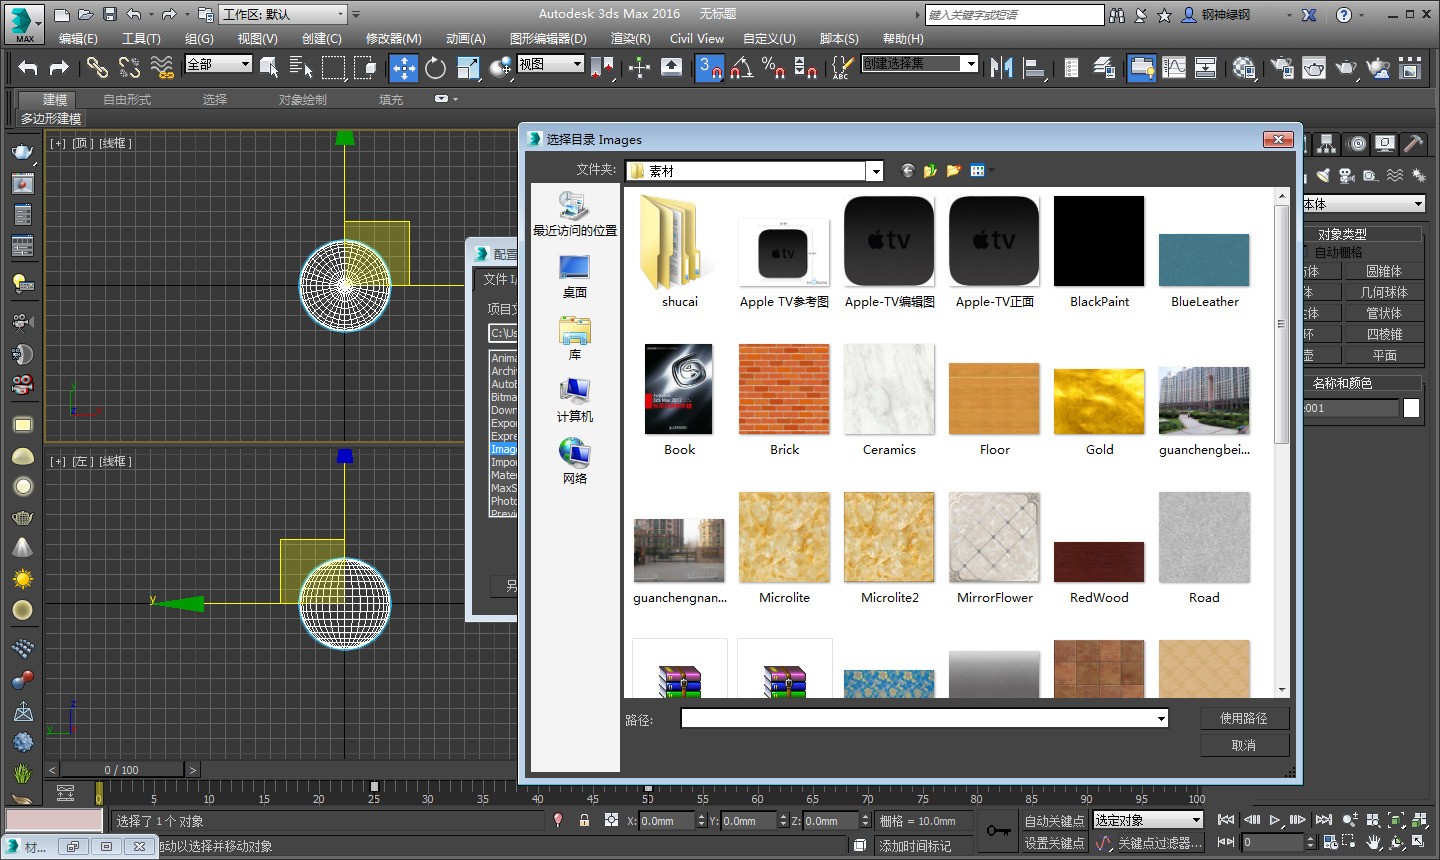
Task: Click the 使用路径 button
Action: click(1244, 717)
